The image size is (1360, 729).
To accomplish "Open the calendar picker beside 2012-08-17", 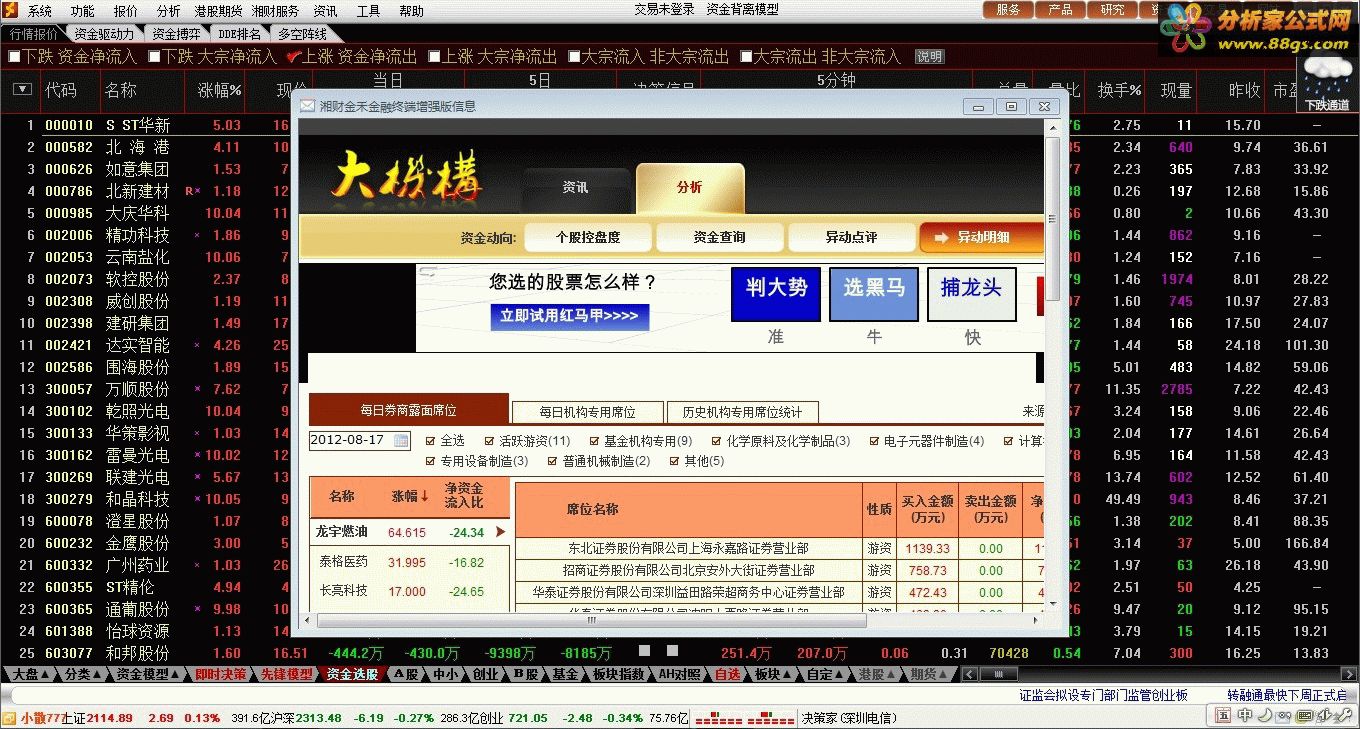I will (401, 440).
